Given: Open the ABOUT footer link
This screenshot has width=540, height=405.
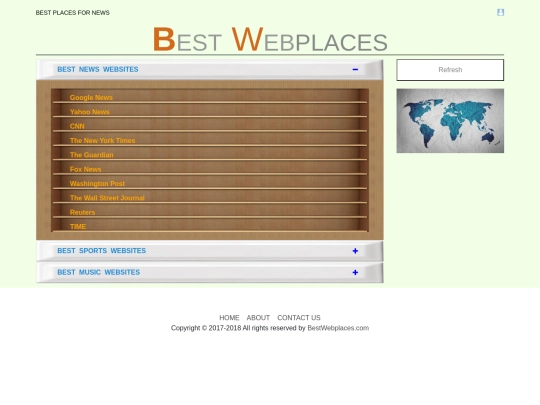Looking at the screenshot, I should (258, 318).
